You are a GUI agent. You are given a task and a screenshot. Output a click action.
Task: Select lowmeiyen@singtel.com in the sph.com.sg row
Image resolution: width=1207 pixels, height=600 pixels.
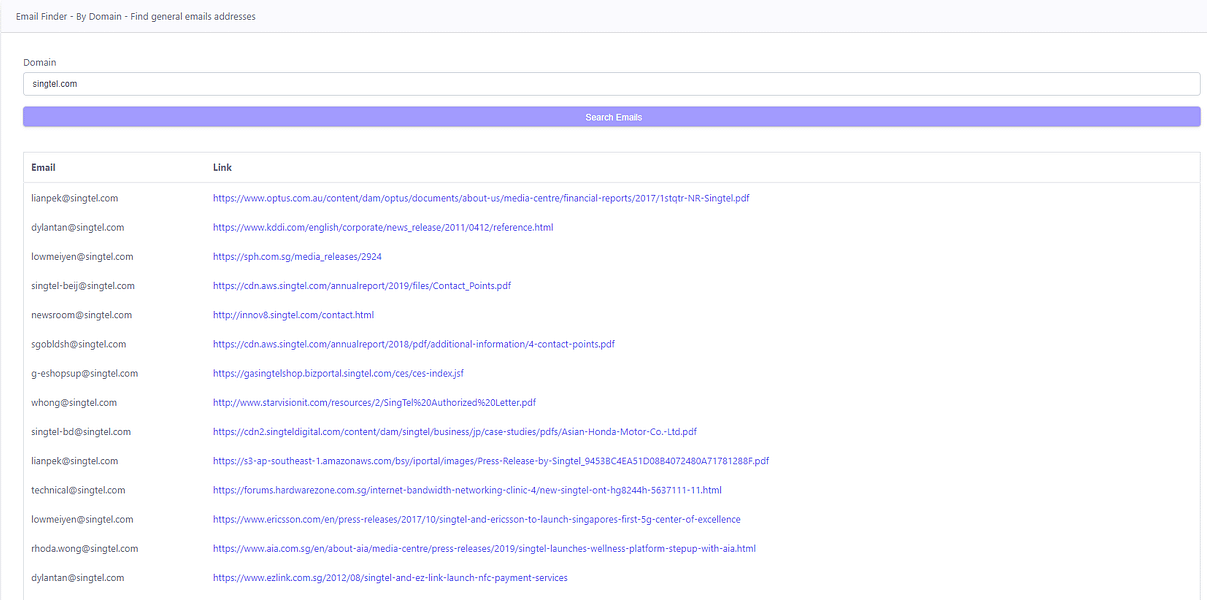[82, 257]
